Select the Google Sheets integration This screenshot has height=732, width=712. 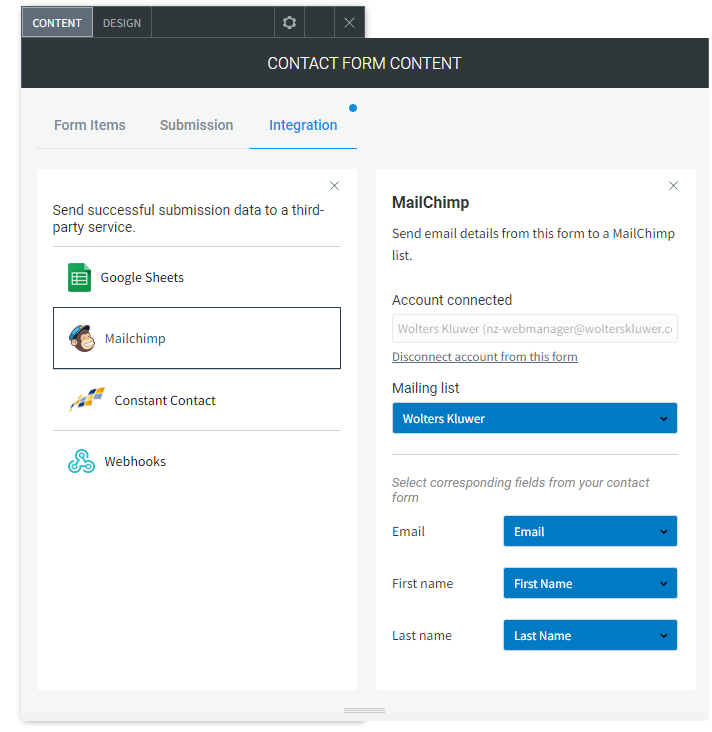coord(197,277)
